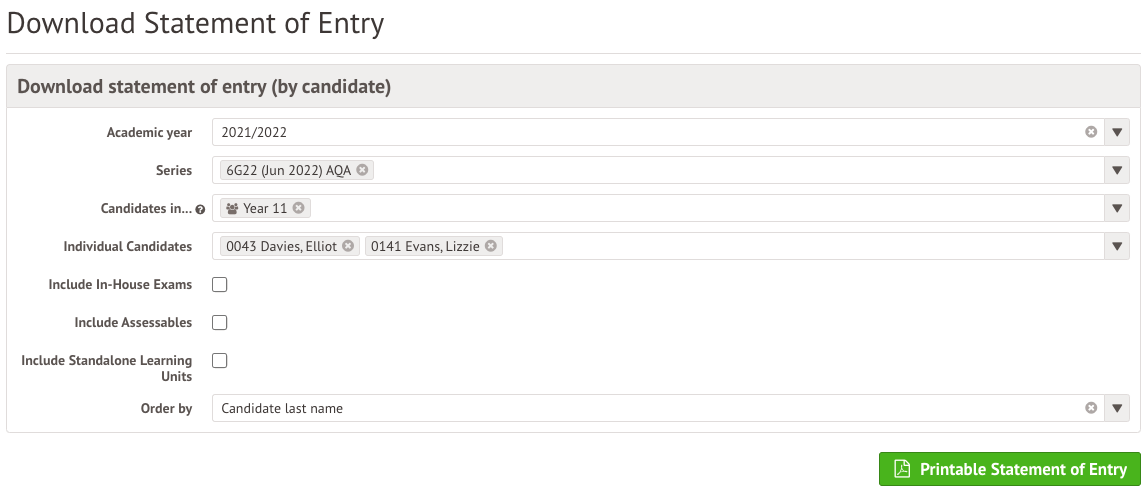
Task: Check Include Standalone Learning Units
Action: pos(220,361)
